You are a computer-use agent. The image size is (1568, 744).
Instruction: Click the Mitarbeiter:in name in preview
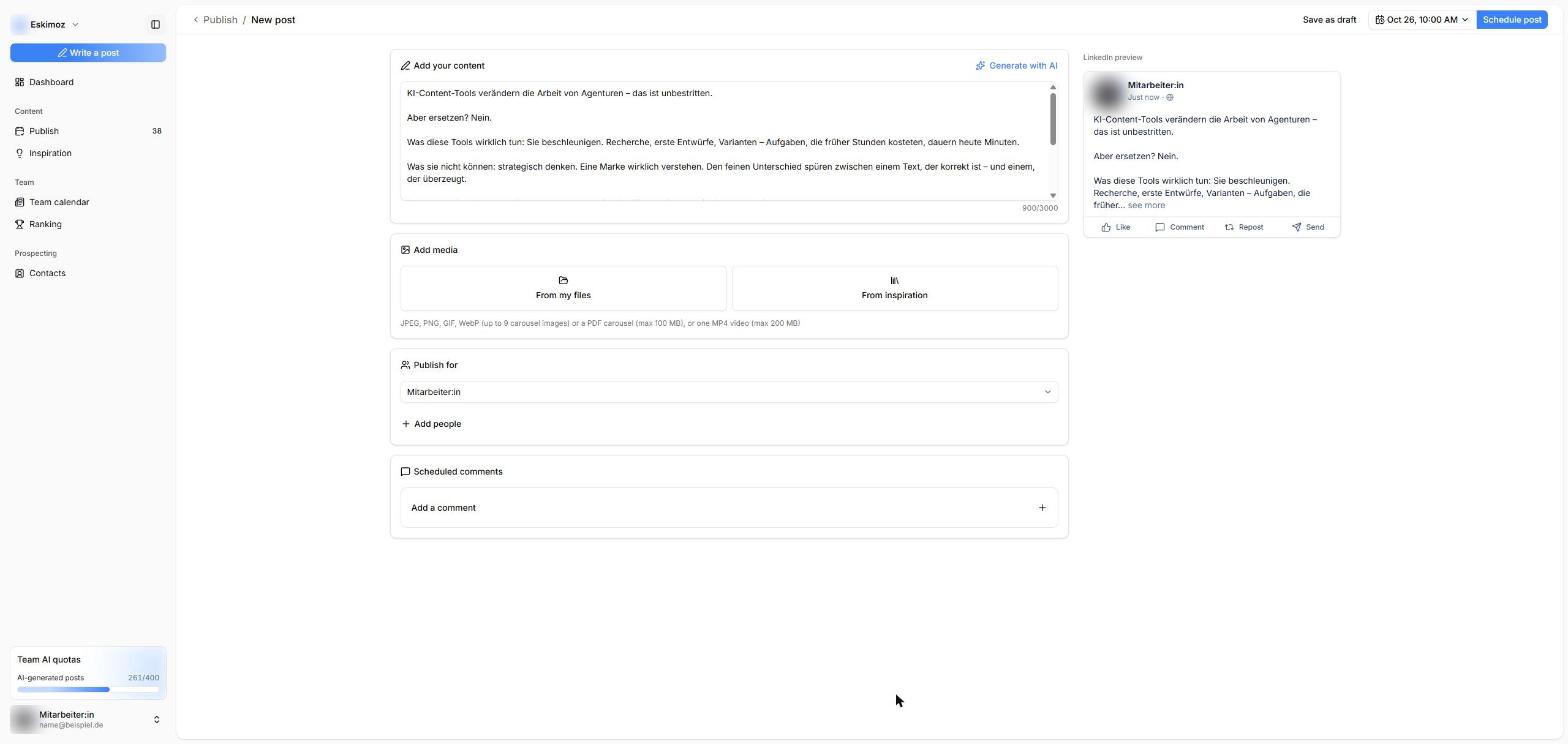(1156, 85)
